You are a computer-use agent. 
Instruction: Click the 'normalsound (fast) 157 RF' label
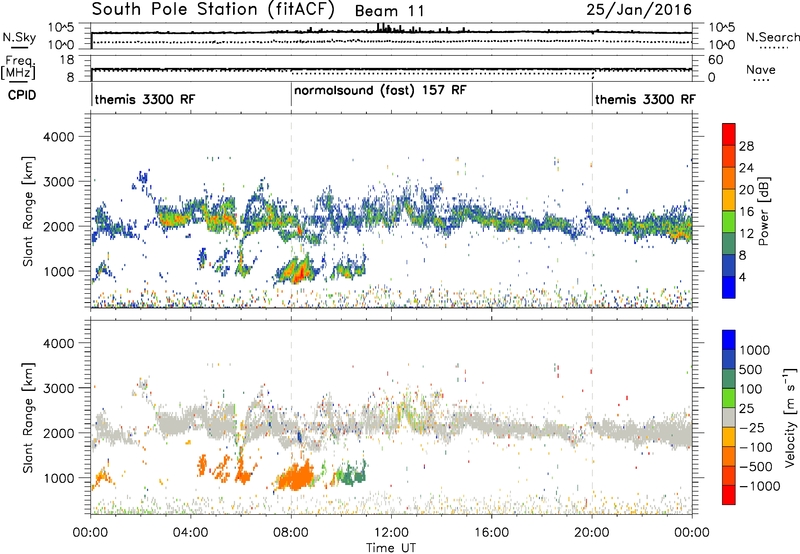click(x=380, y=90)
